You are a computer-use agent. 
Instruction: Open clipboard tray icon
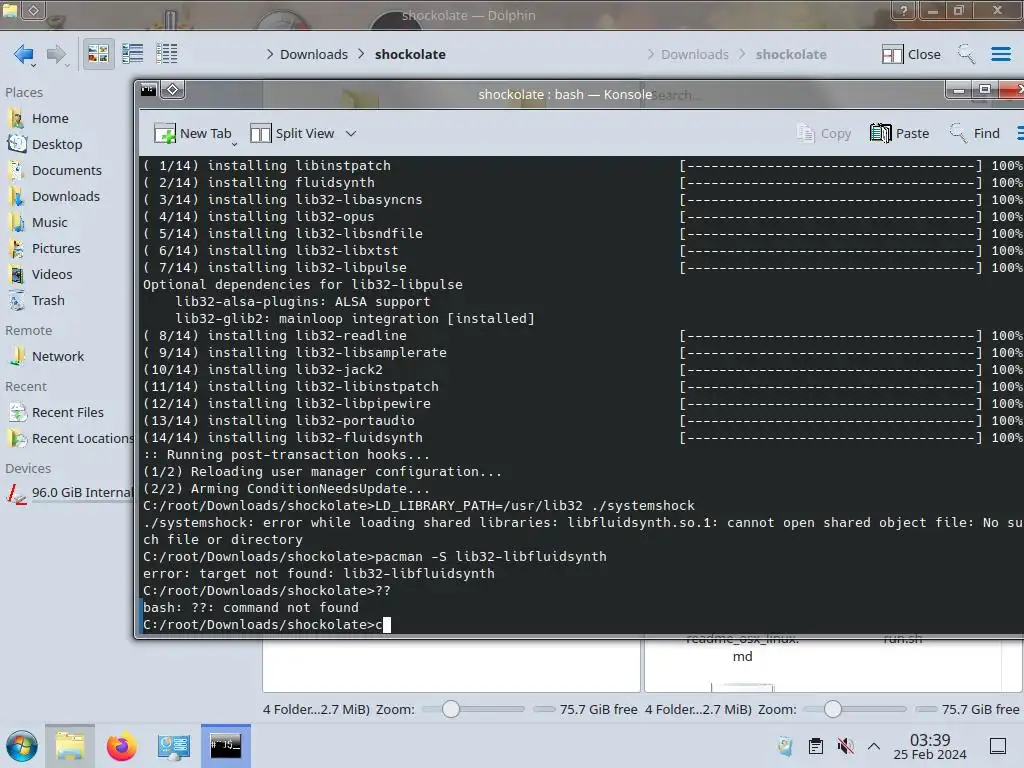816,746
